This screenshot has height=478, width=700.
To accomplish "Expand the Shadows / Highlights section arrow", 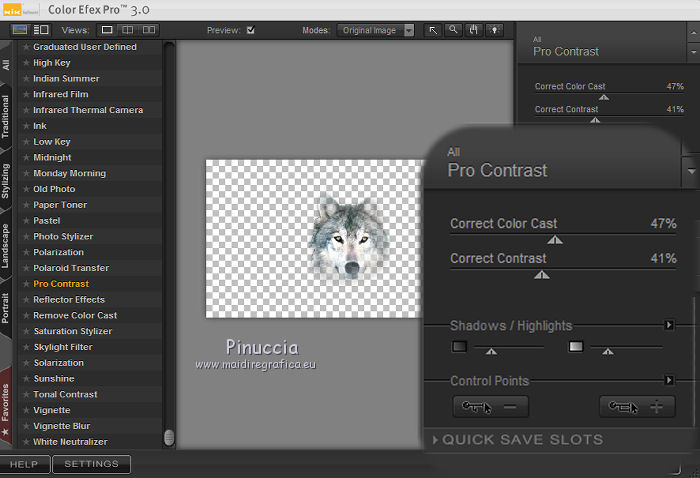I will 669,325.
